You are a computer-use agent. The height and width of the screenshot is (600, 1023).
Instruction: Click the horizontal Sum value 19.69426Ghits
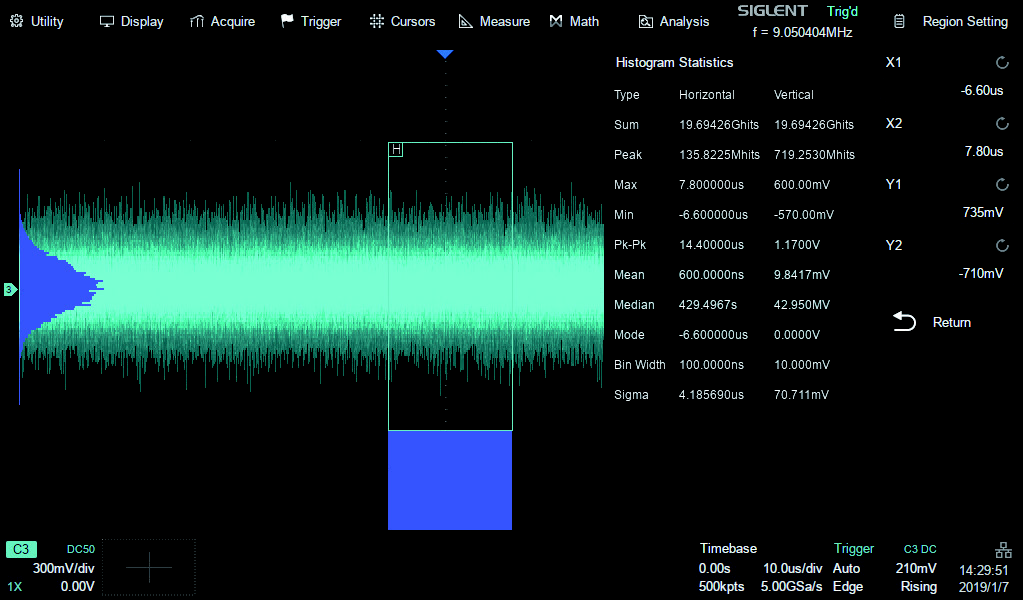point(719,125)
